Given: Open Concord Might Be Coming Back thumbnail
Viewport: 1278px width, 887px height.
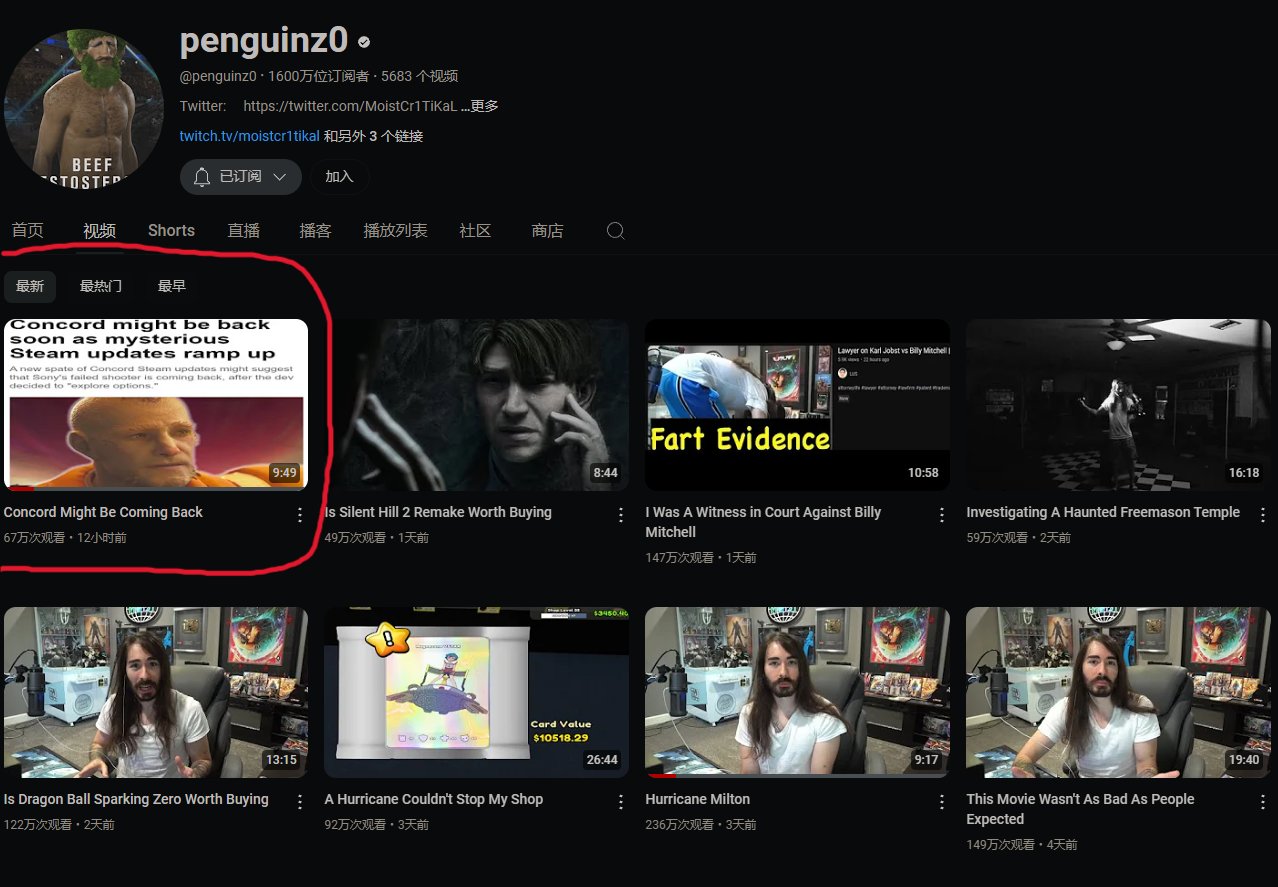Looking at the screenshot, I should pyautogui.click(x=156, y=405).
